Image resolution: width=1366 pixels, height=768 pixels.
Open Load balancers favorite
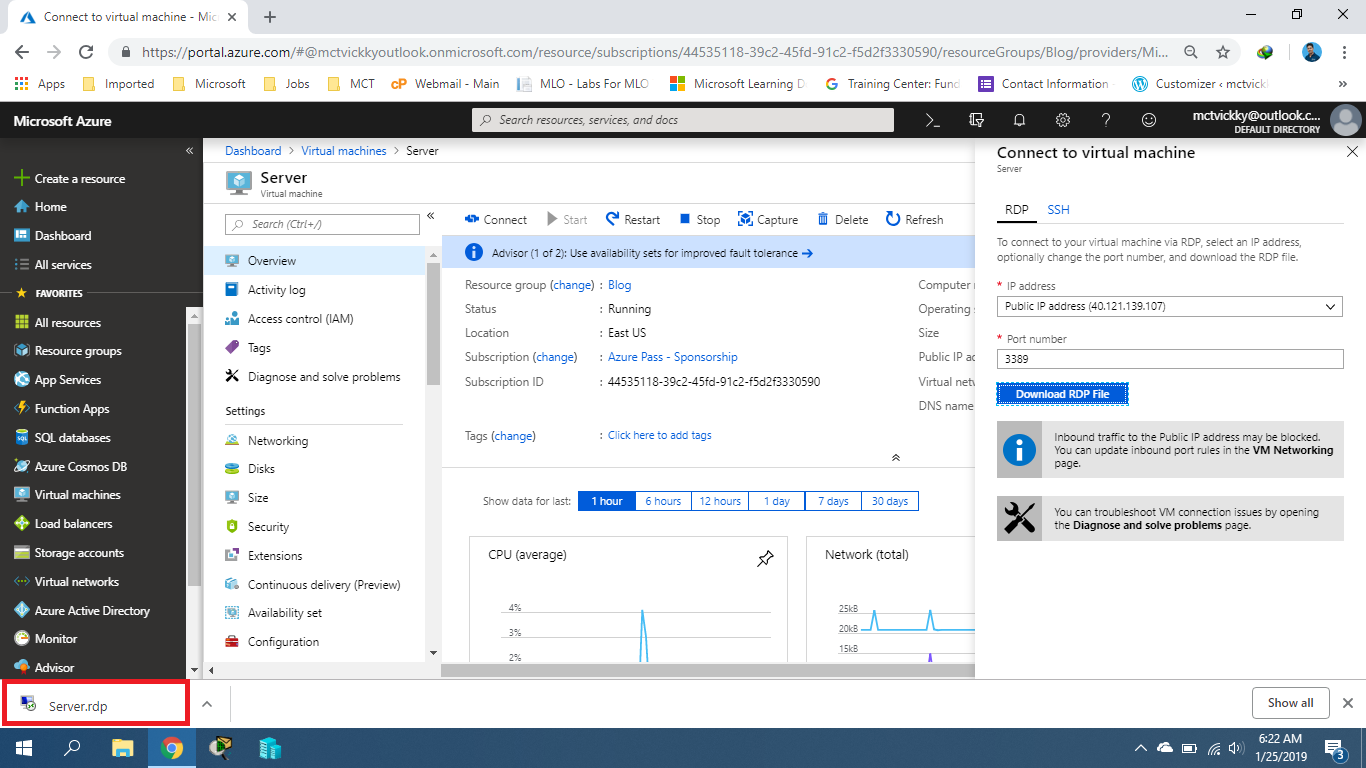tap(63, 524)
